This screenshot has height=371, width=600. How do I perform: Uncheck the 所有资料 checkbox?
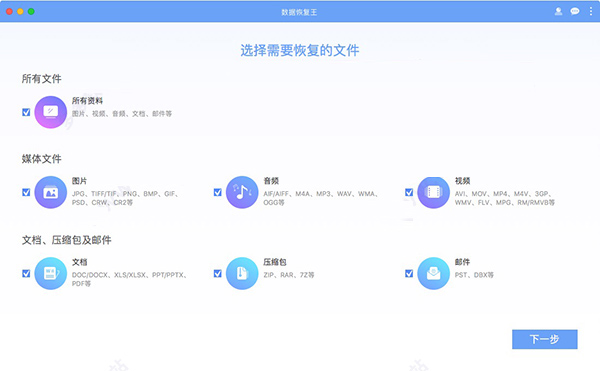tap(26, 112)
